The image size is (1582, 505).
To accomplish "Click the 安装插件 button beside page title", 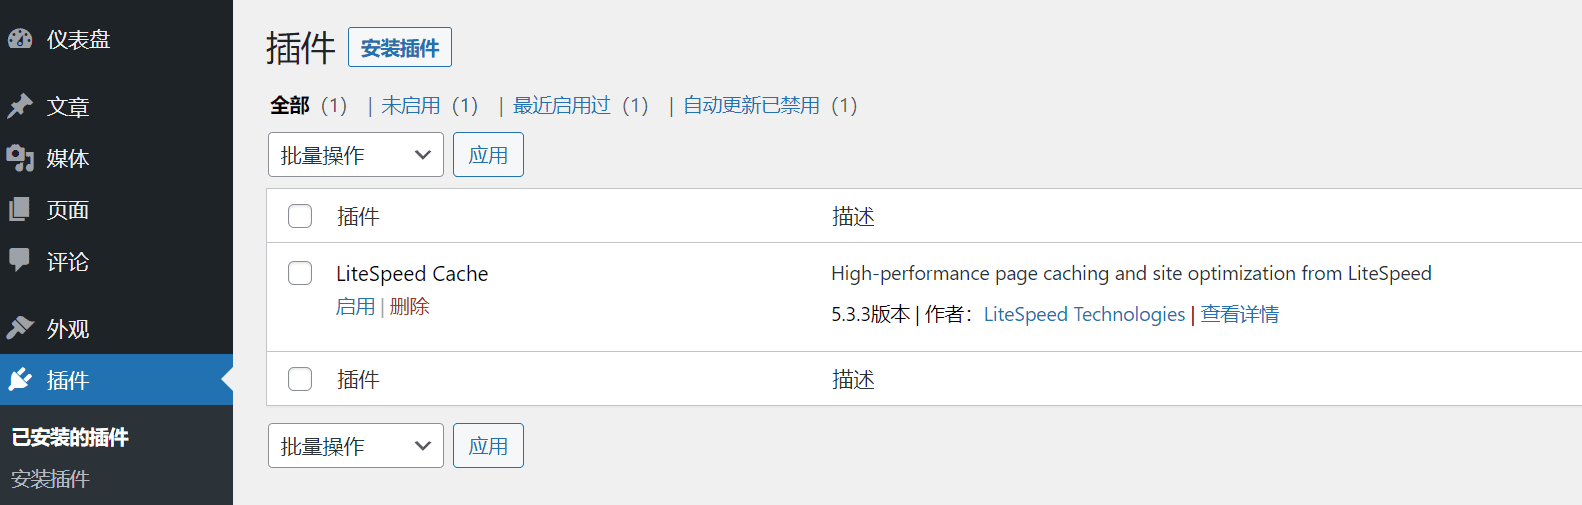I will coord(400,47).
